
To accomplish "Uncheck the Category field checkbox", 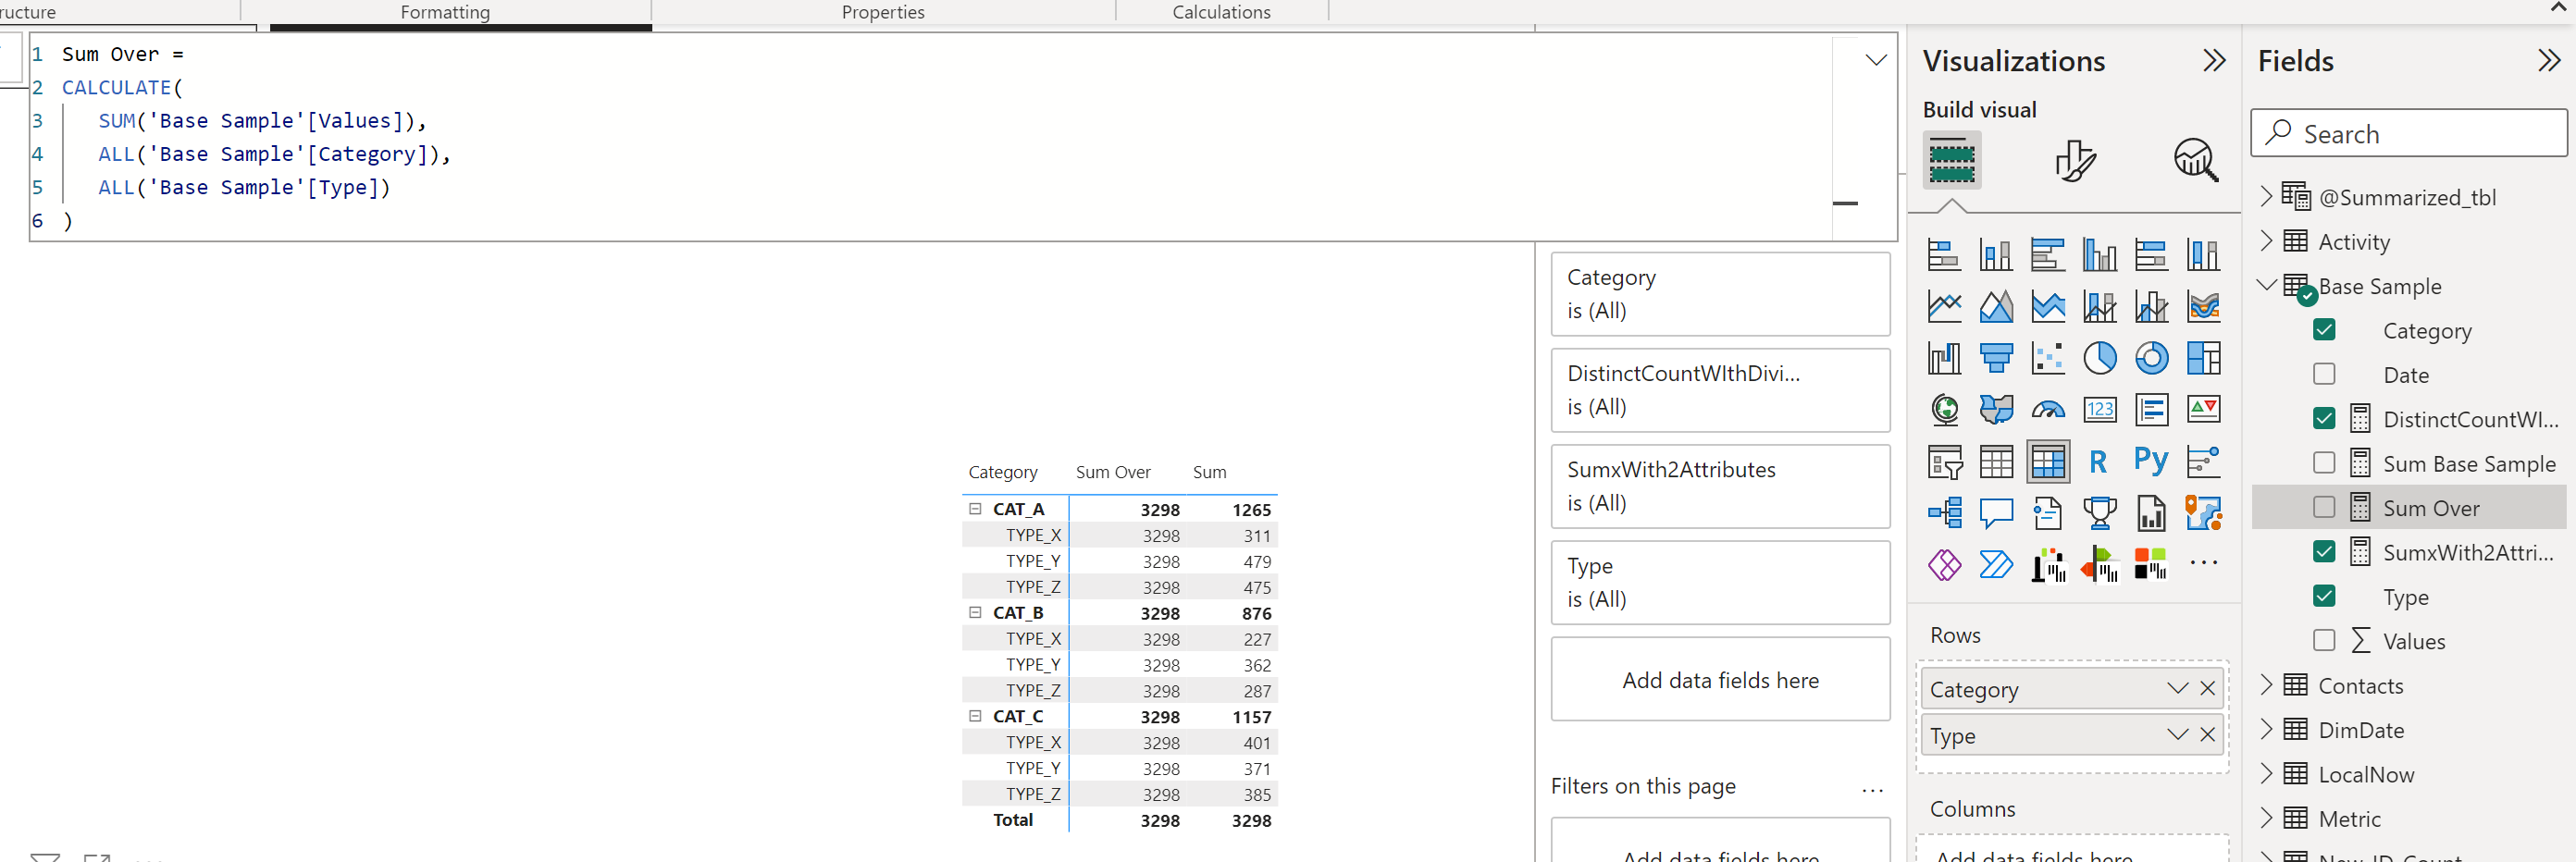I will coord(2324,330).
